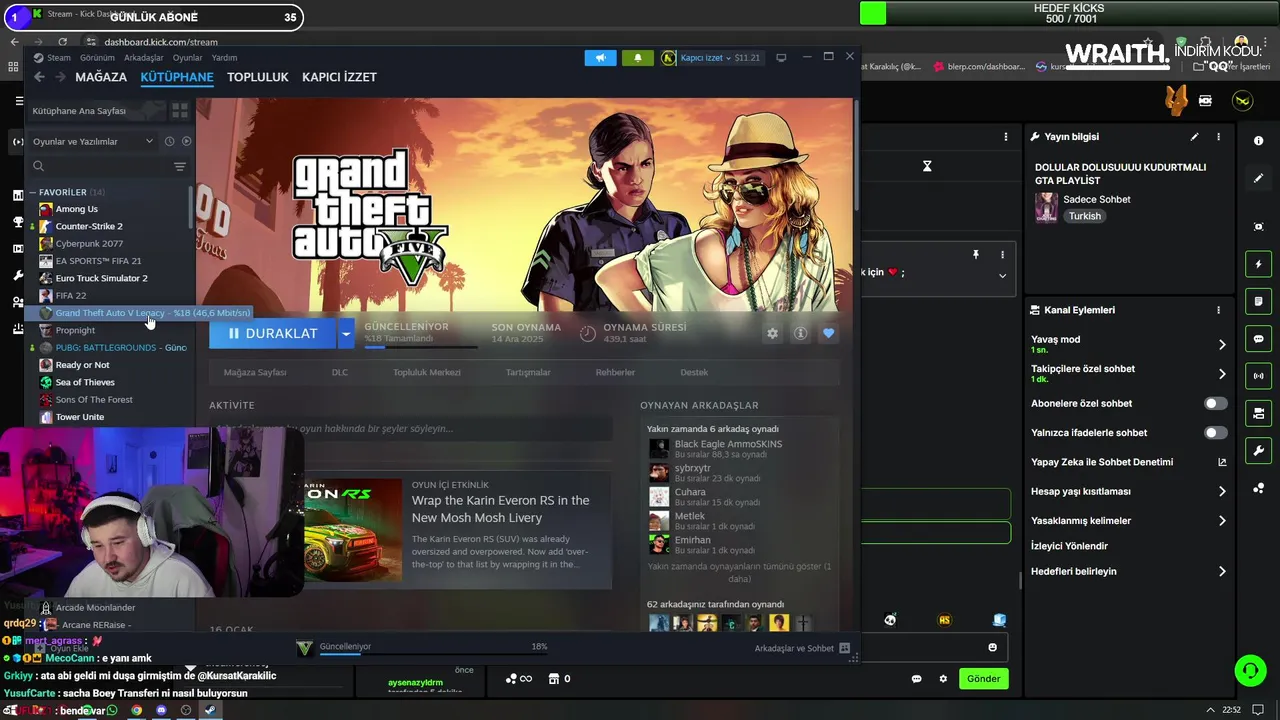The image size is (1280, 720).
Task: Click the activity comment input field
Action: coord(410,429)
